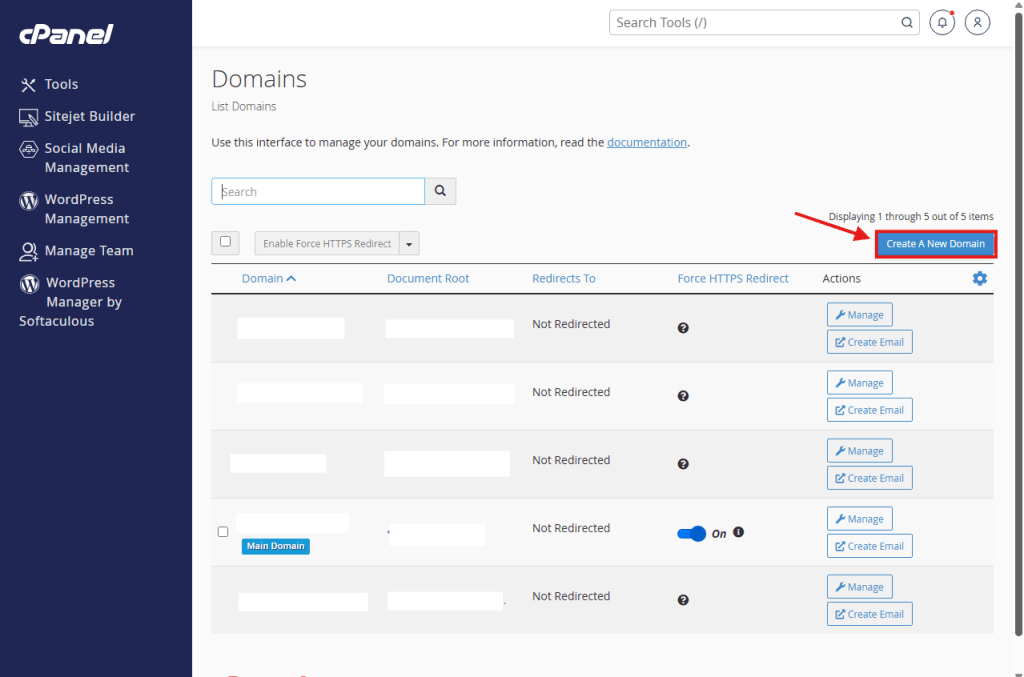Expand Enable Force HTTPS Redirect dropdown arrow
This screenshot has width=1024, height=677.
point(409,244)
